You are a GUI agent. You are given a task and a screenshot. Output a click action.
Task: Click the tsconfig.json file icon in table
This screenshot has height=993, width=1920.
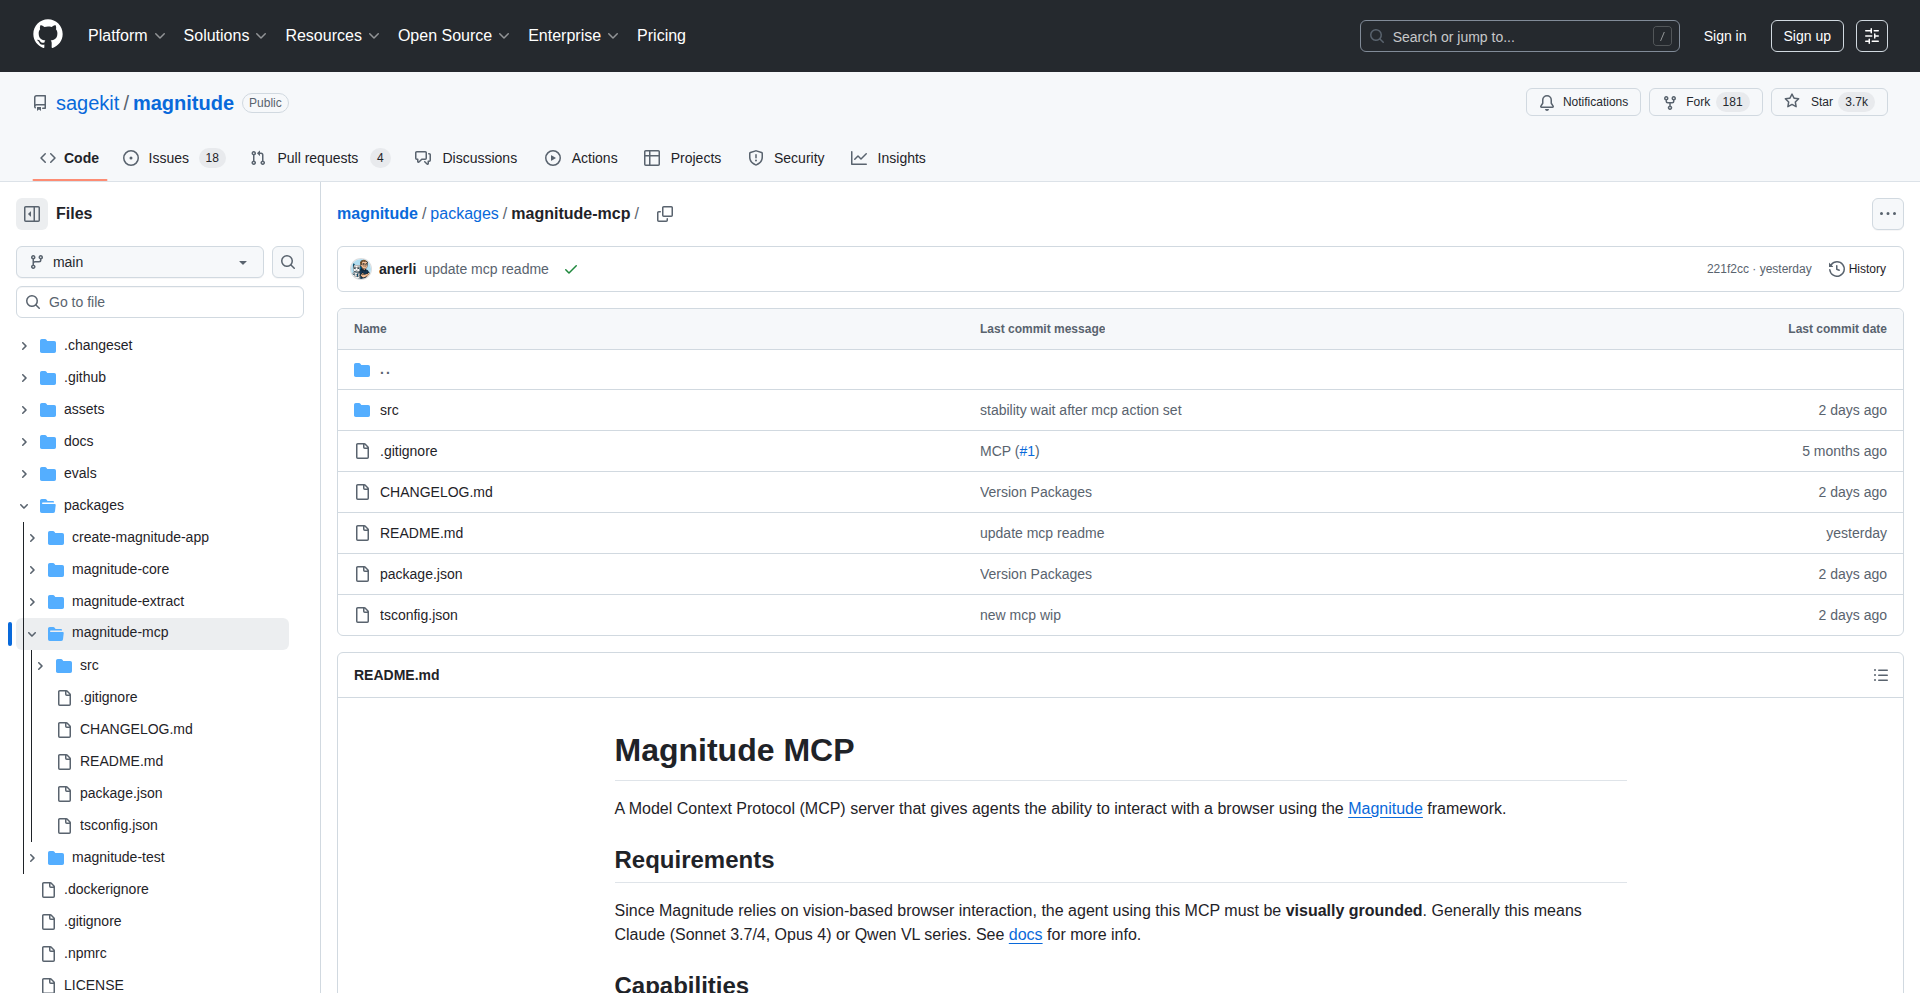pyautogui.click(x=362, y=615)
